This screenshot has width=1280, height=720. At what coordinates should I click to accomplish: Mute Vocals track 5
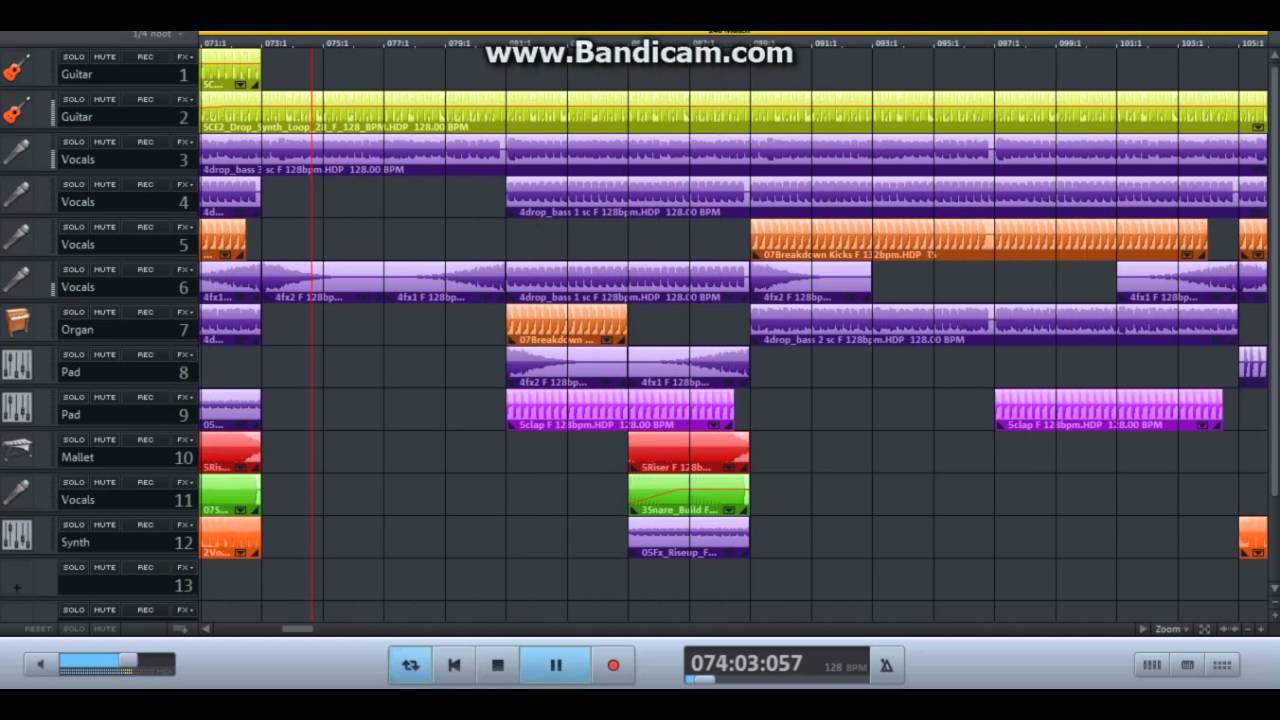click(x=105, y=227)
